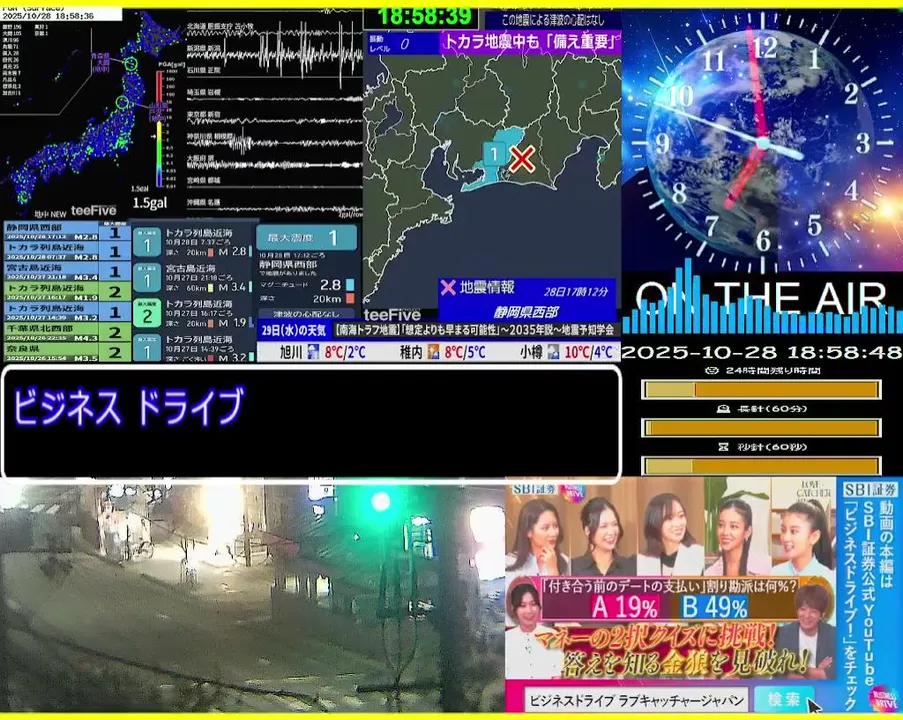The width and height of the screenshot is (903, 720).
Task: Click the Business Drive badge at bottom-right corner
Action: pos(884,698)
